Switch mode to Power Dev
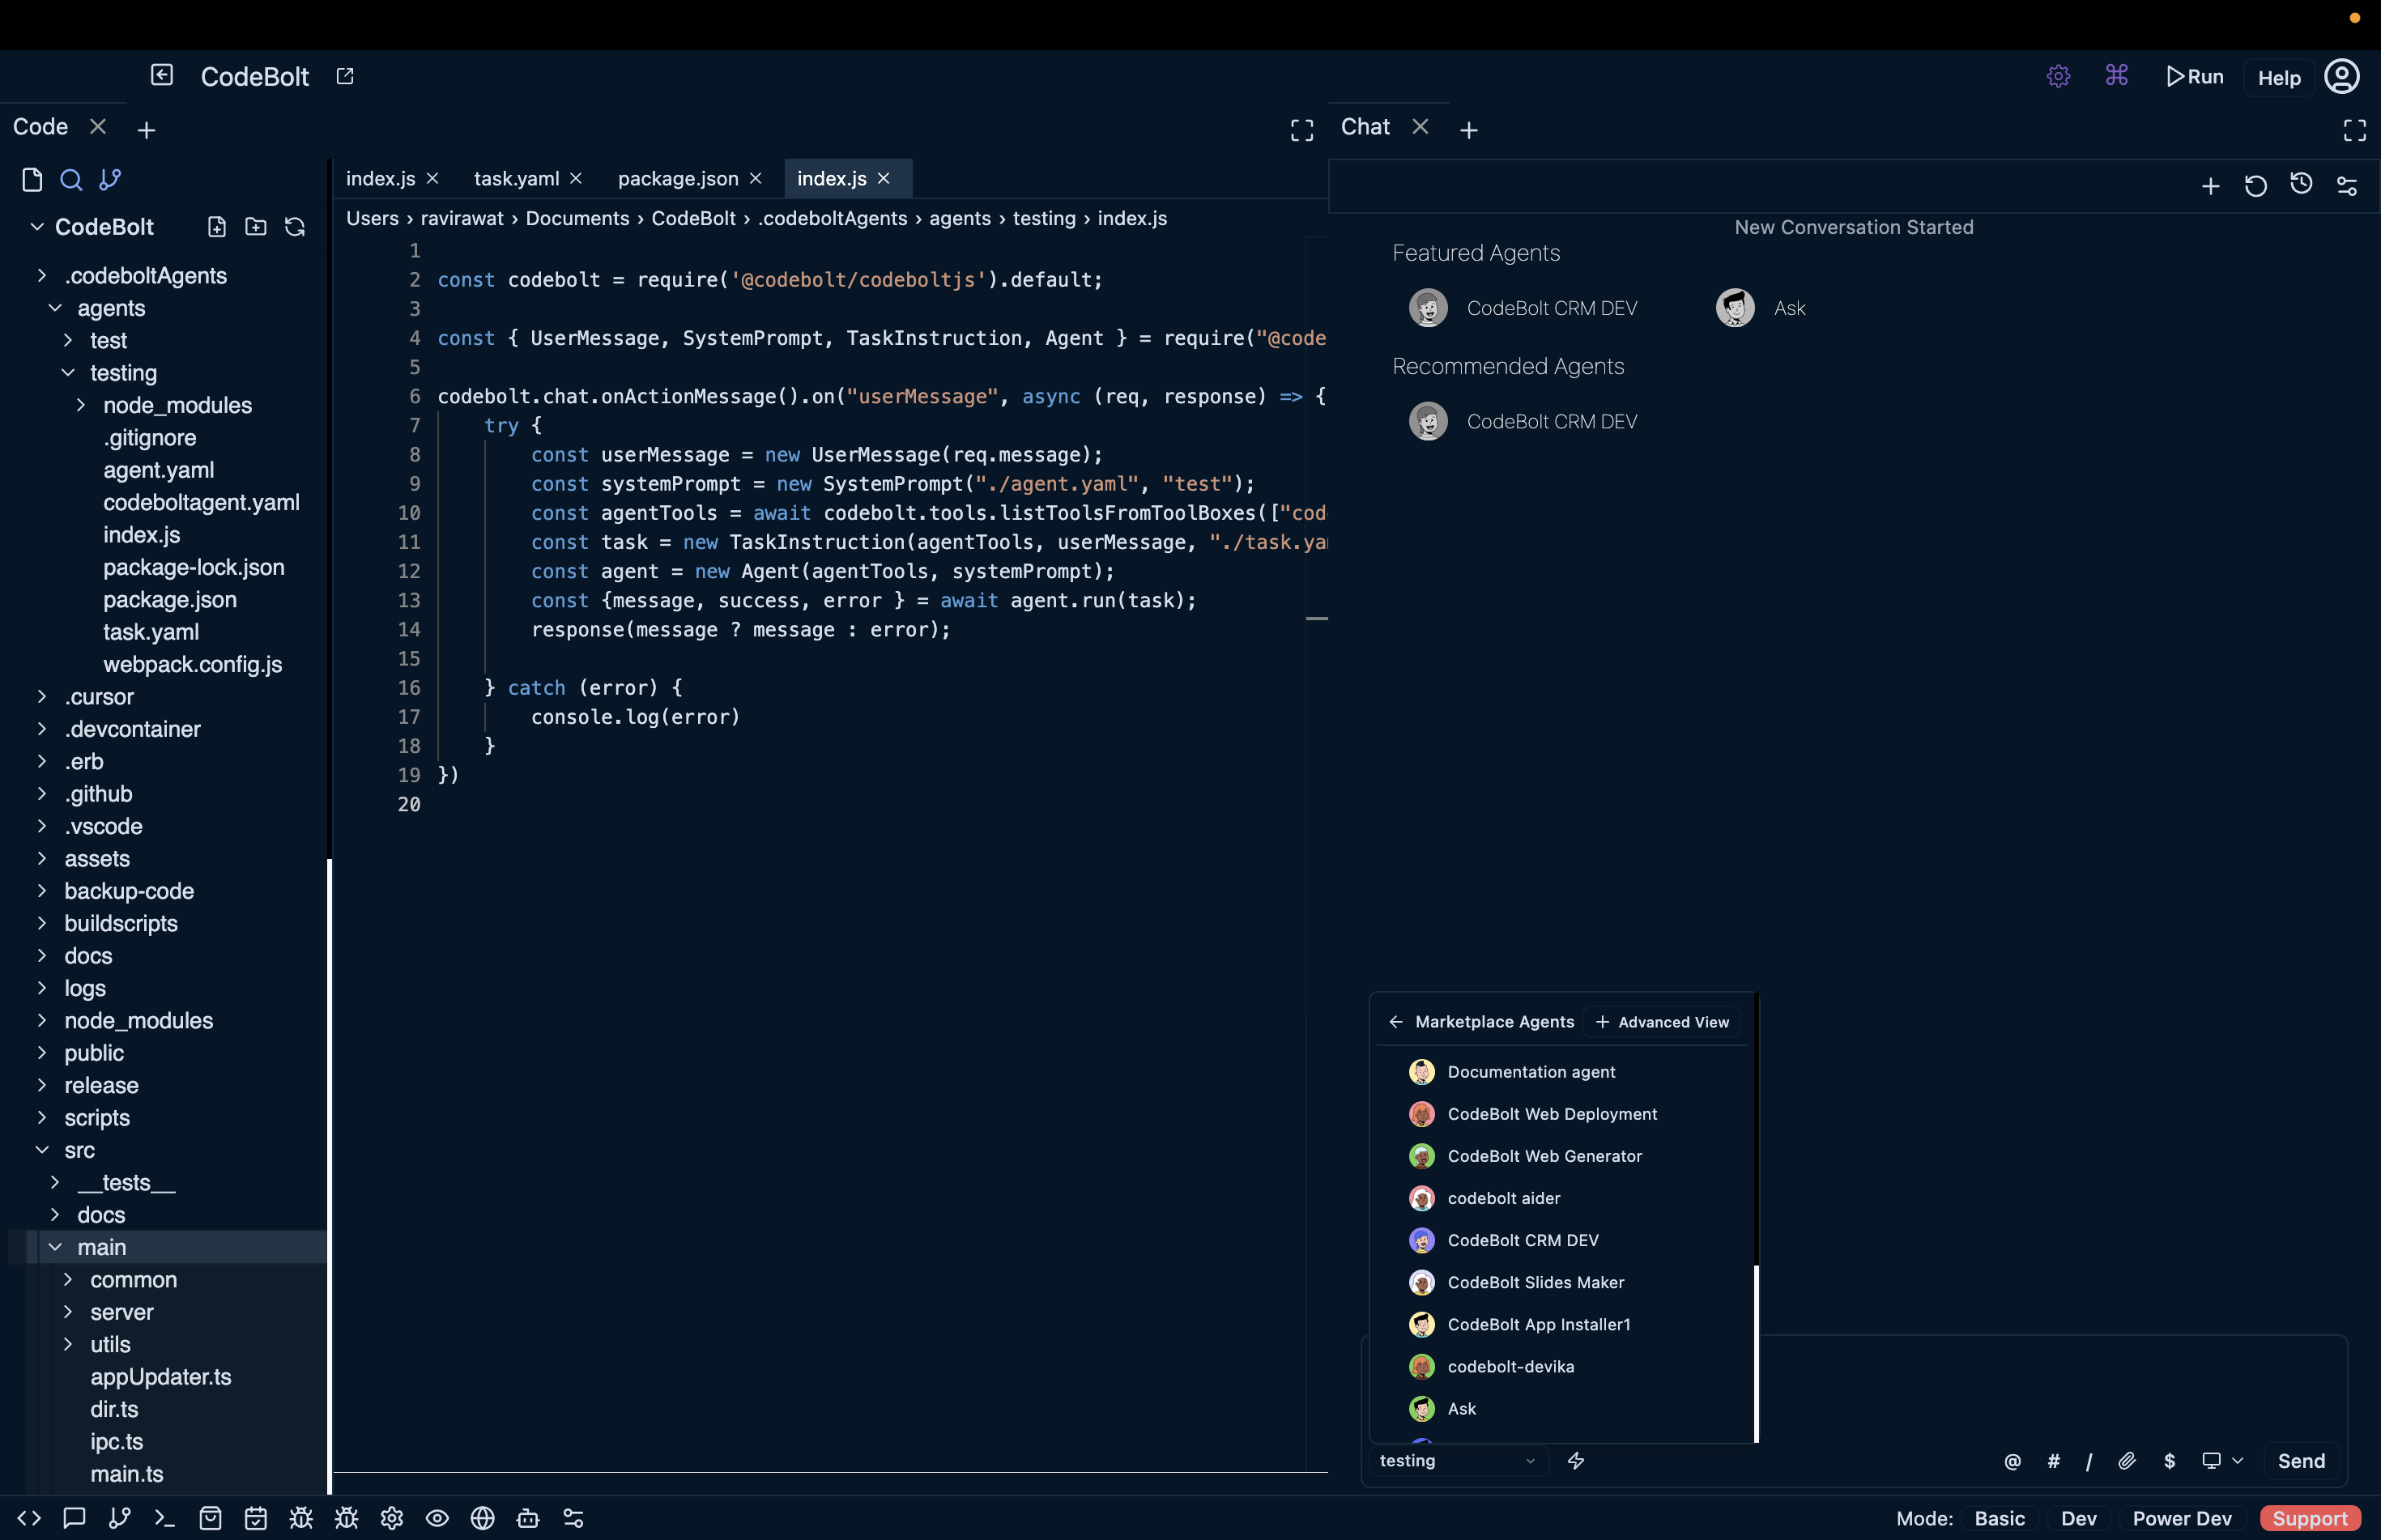The width and height of the screenshot is (2381, 1540). (x=2182, y=1518)
